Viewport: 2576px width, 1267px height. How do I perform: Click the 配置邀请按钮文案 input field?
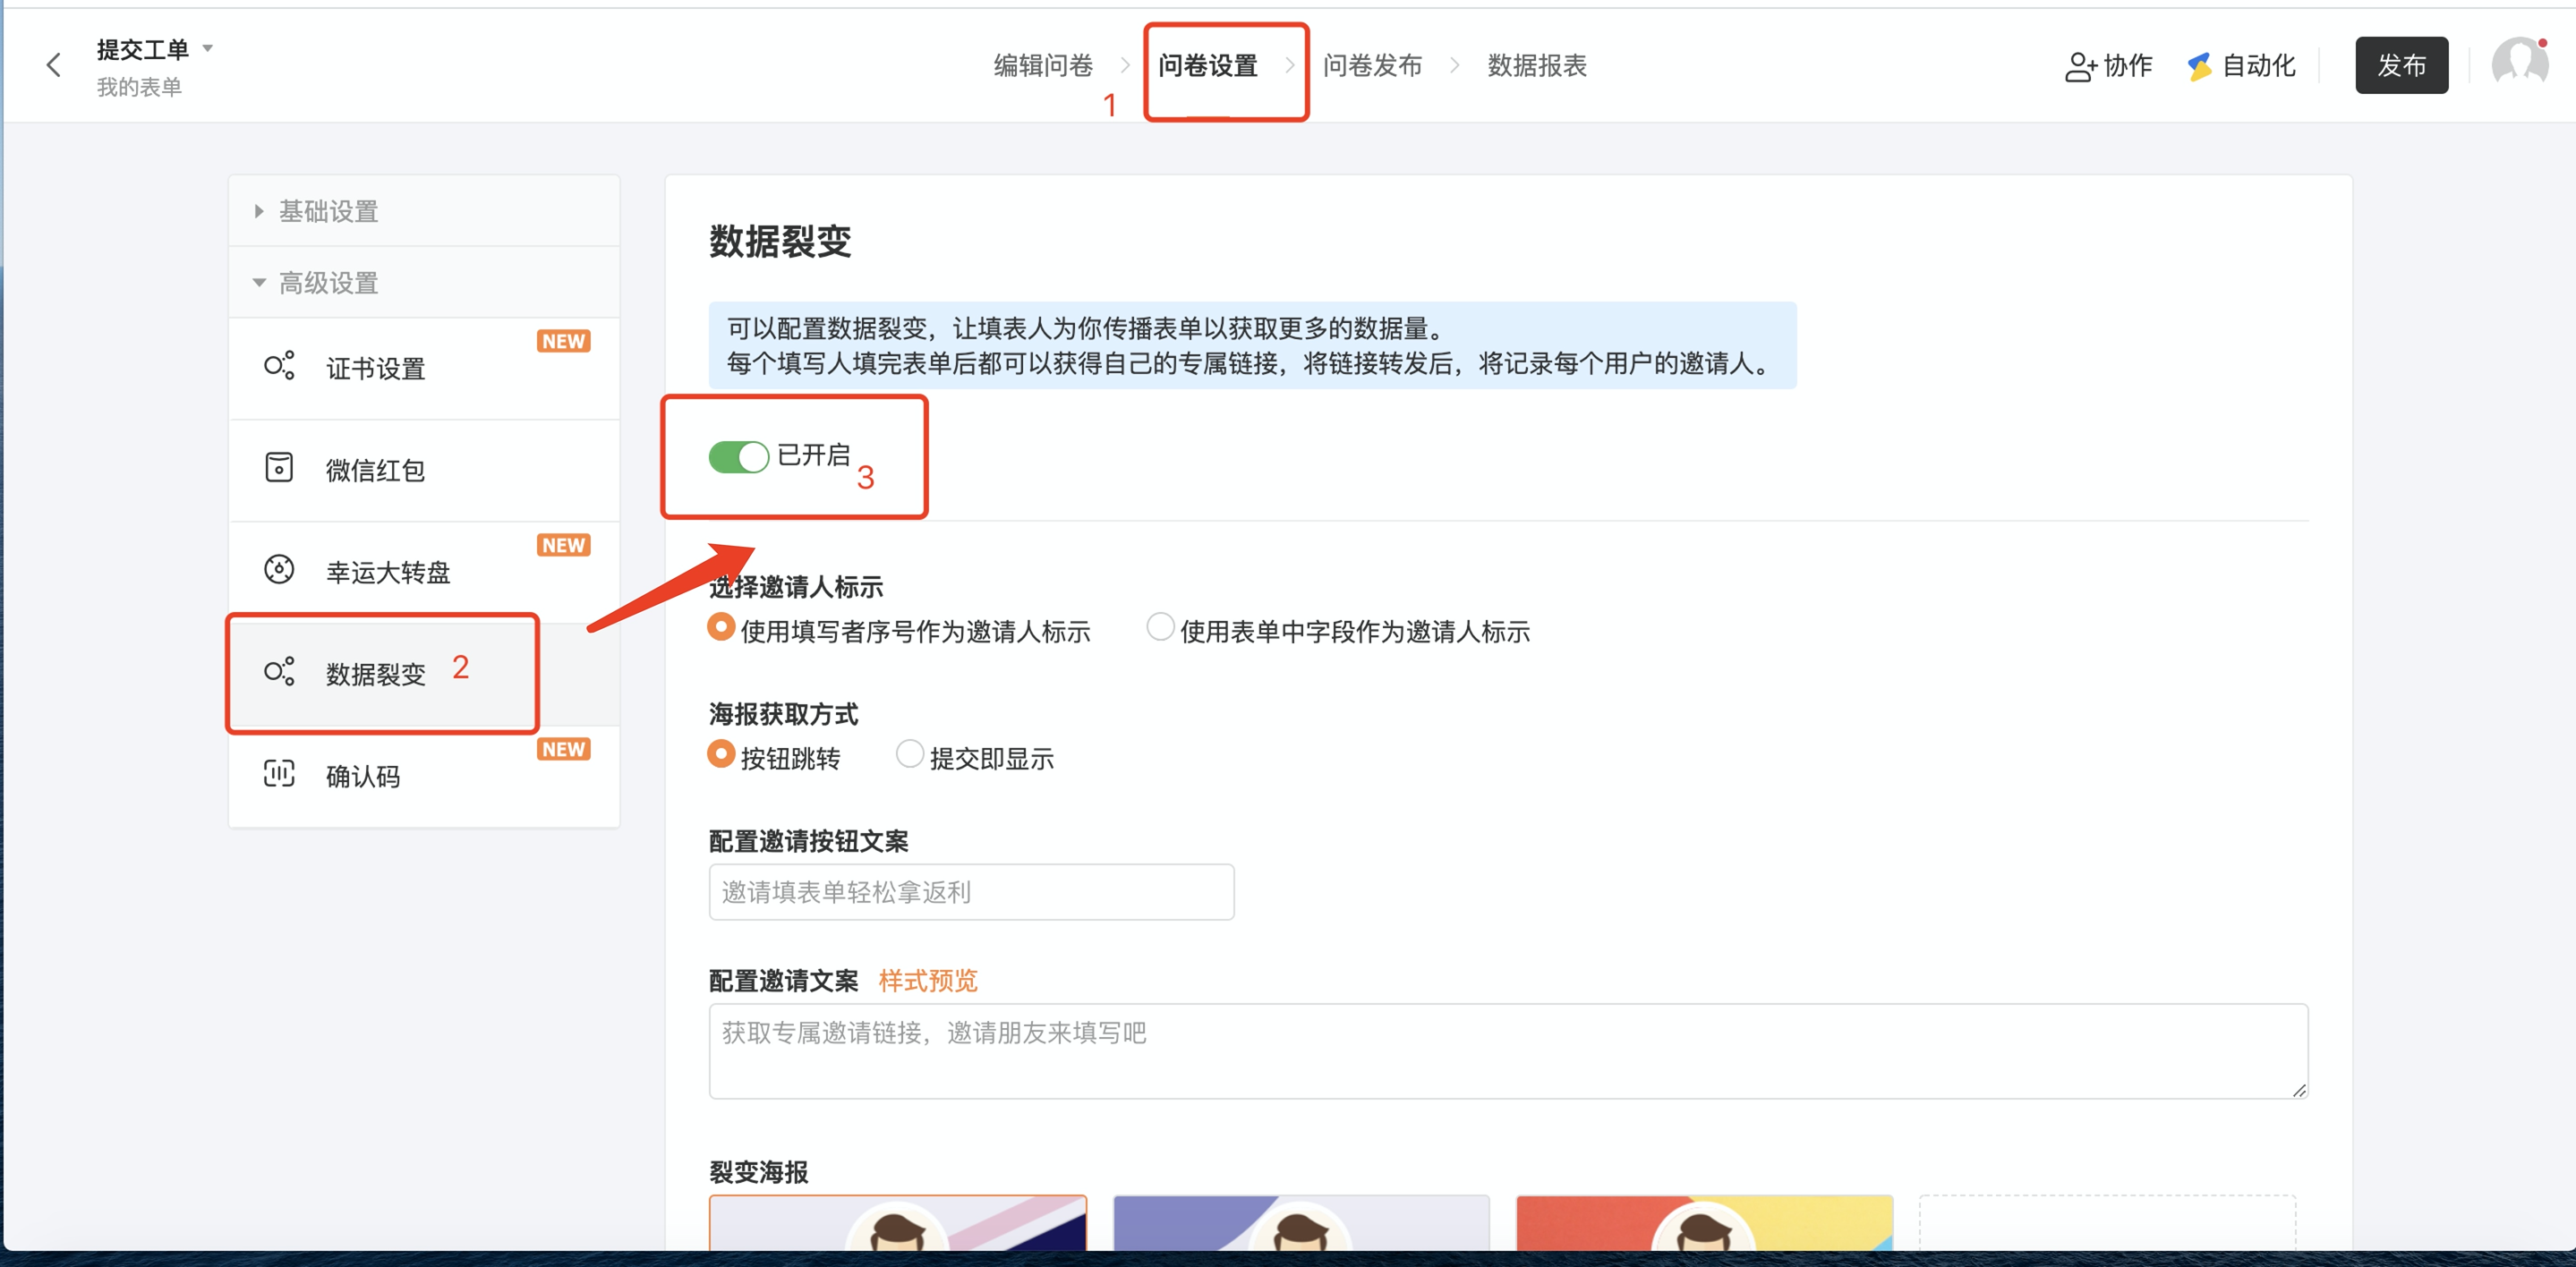pyautogui.click(x=971, y=892)
